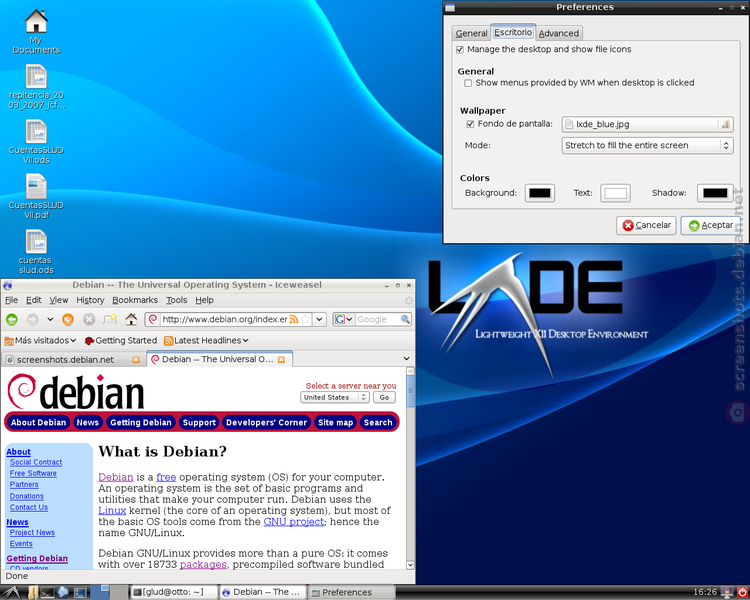Screen dimensions: 750x600
Task: Follow the GNU project link
Action: click(294, 522)
